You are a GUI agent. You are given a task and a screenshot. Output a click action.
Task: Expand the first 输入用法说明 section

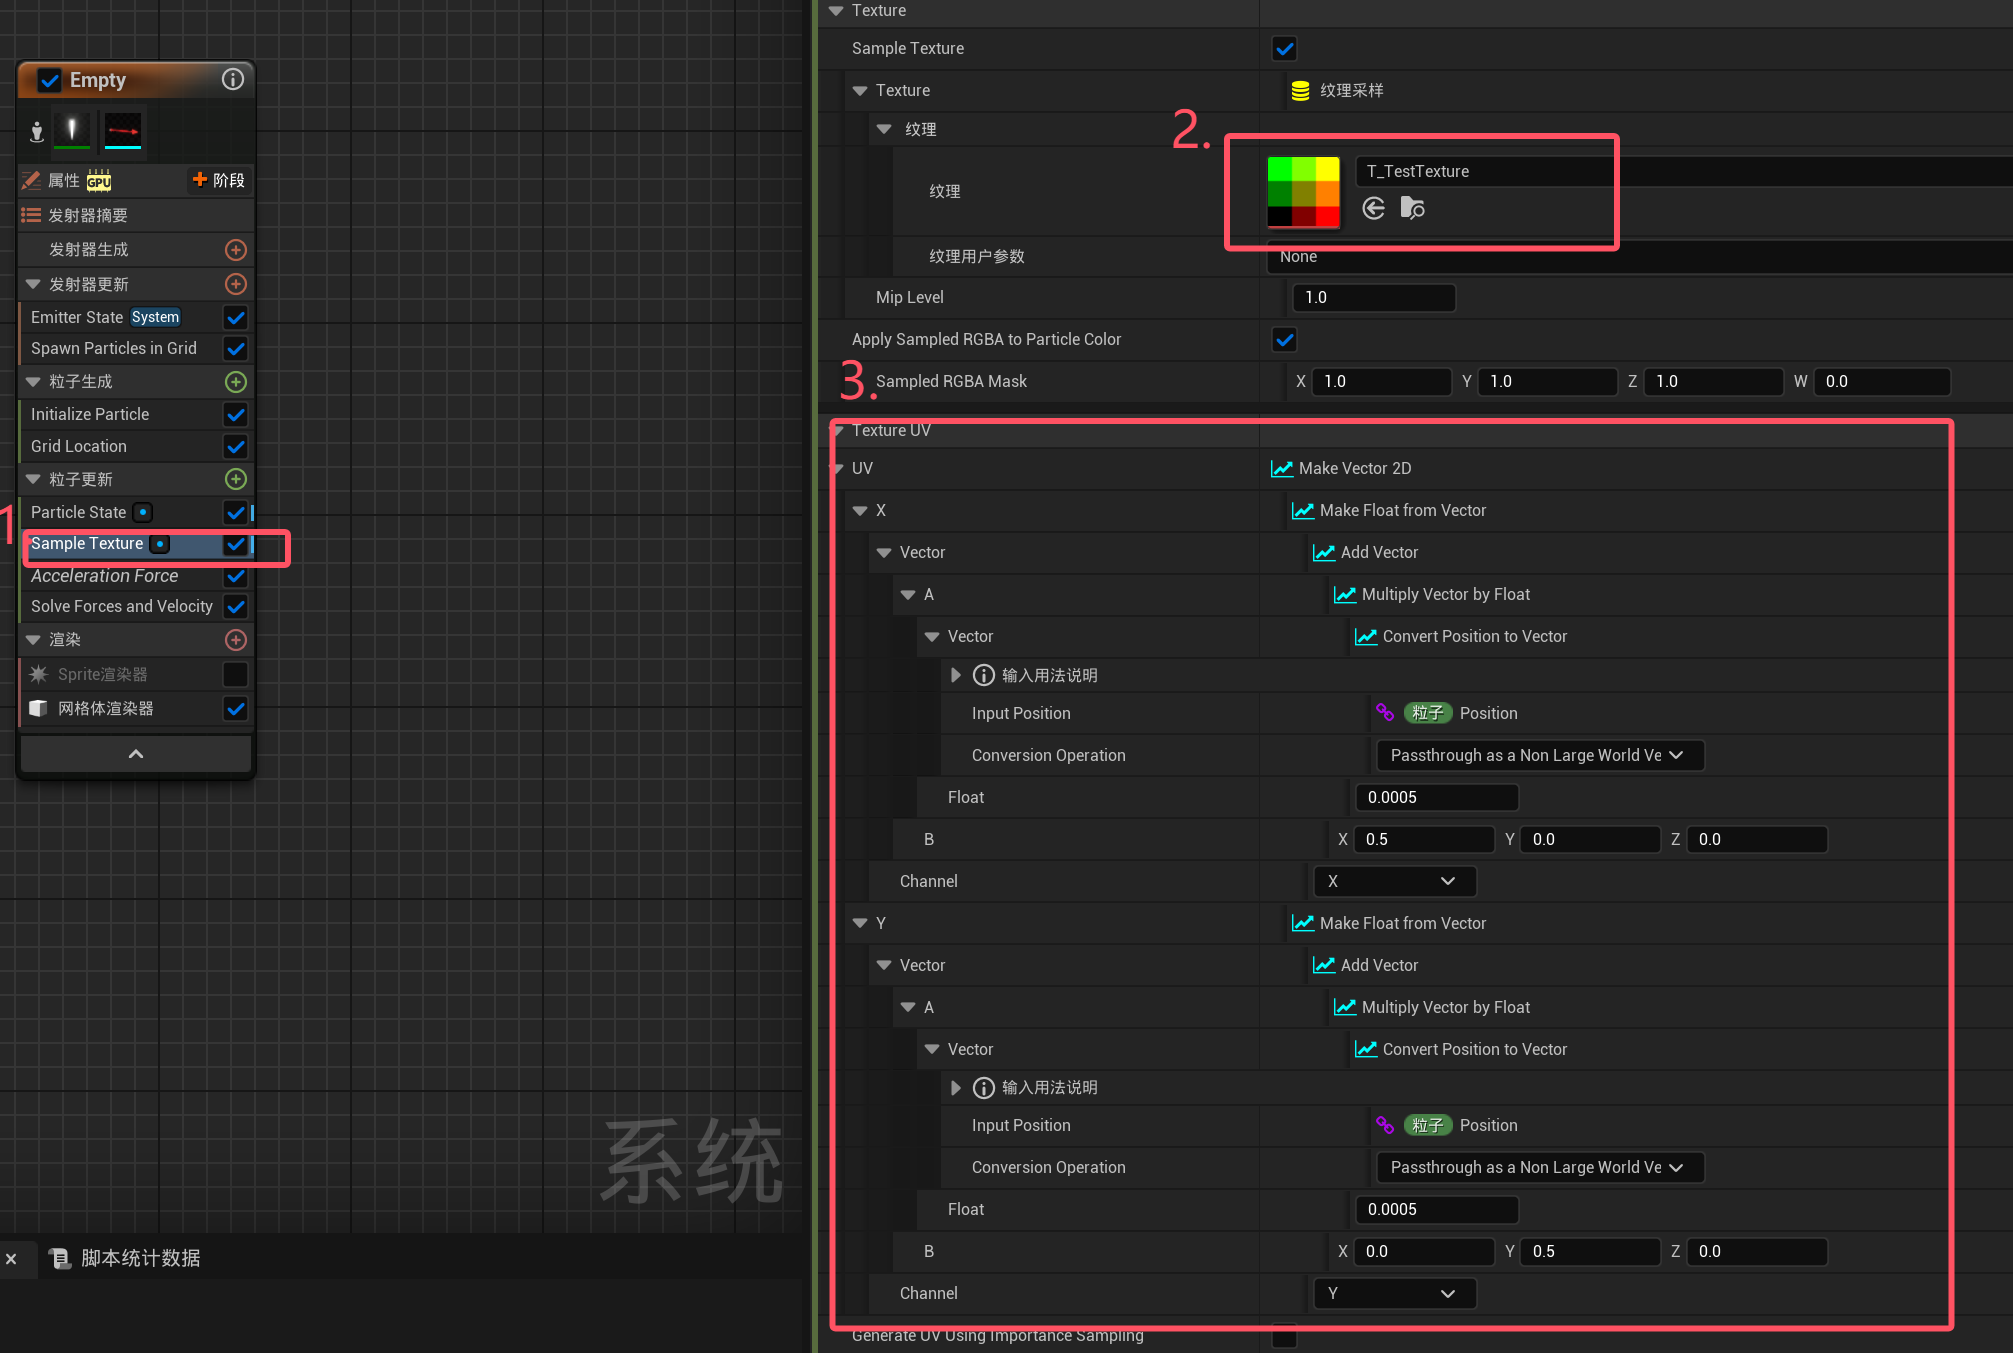coord(956,675)
